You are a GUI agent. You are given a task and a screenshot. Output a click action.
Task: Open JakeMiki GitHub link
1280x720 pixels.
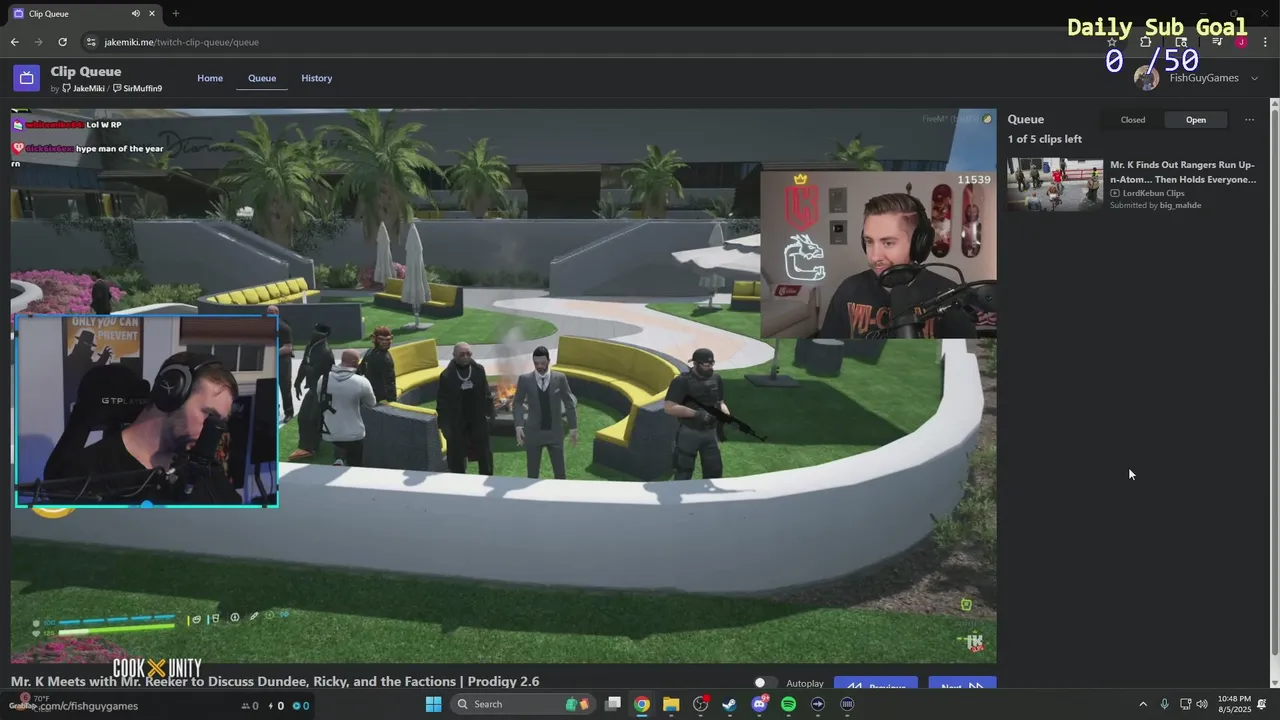(x=83, y=89)
